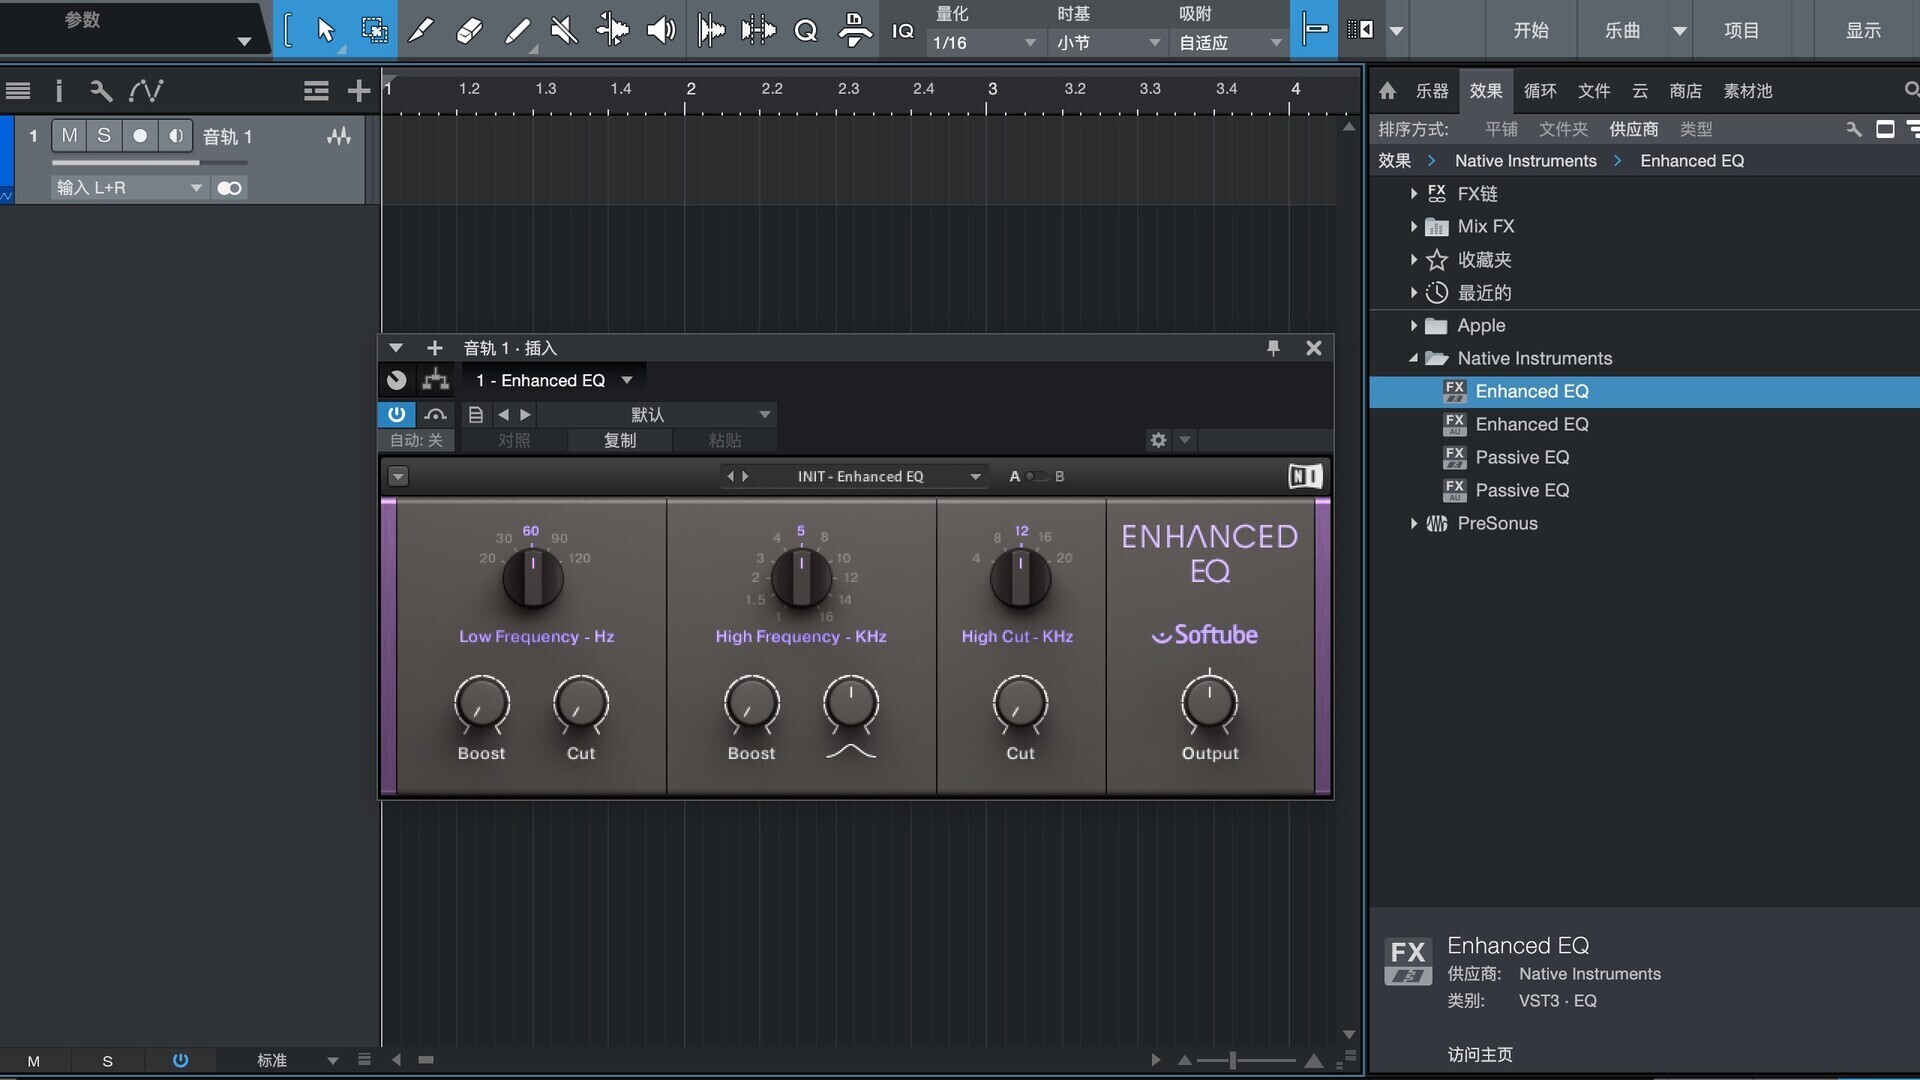Open the 1 - Enhanced EQ plugin dropdown
This screenshot has height=1080, width=1920.
(554, 380)
